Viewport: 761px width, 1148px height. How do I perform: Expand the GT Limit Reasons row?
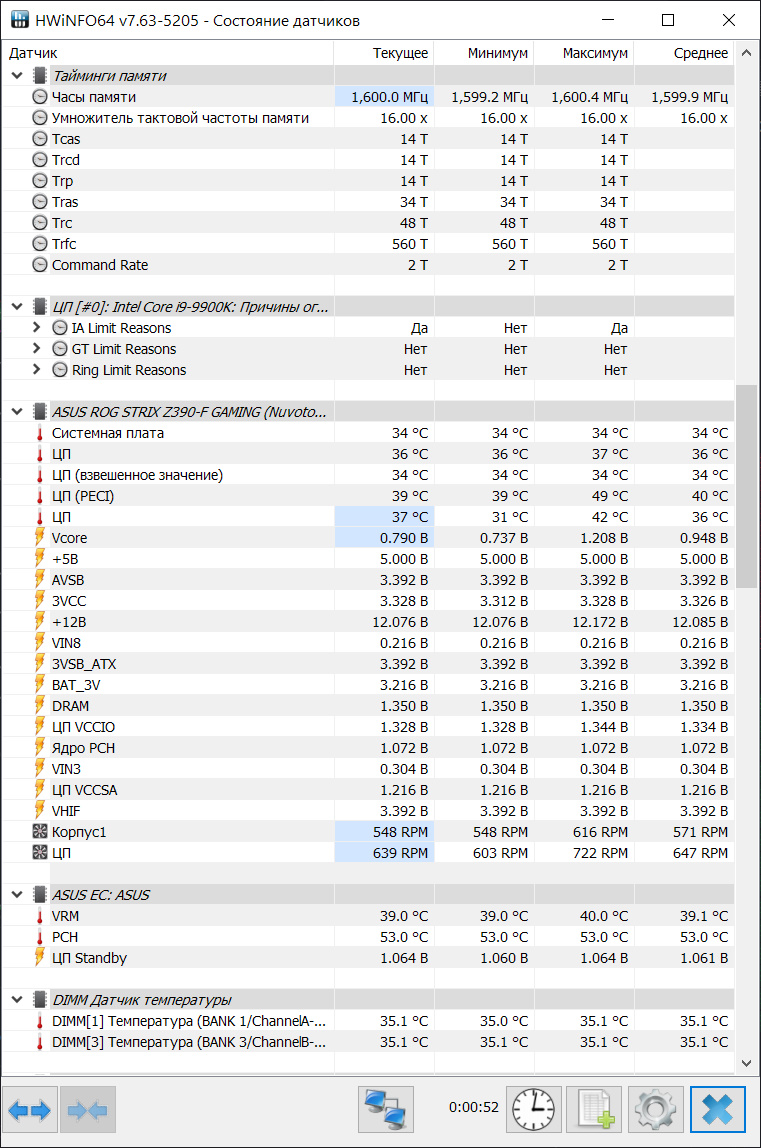click(36, 349)
